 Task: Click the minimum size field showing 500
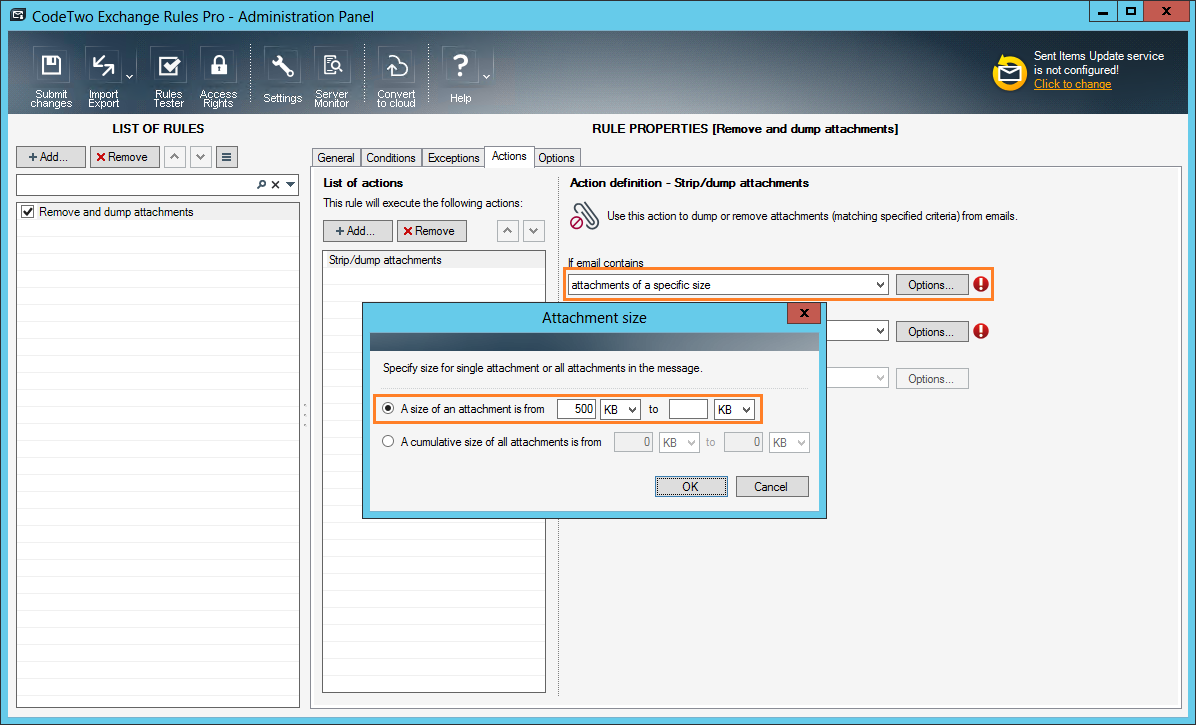576,409
